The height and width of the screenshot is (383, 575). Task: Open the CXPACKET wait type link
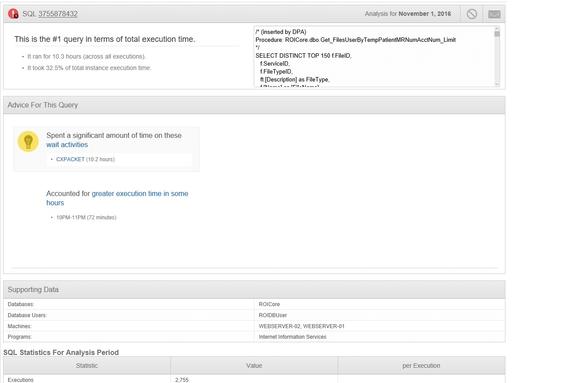click(x=70, y=159)
